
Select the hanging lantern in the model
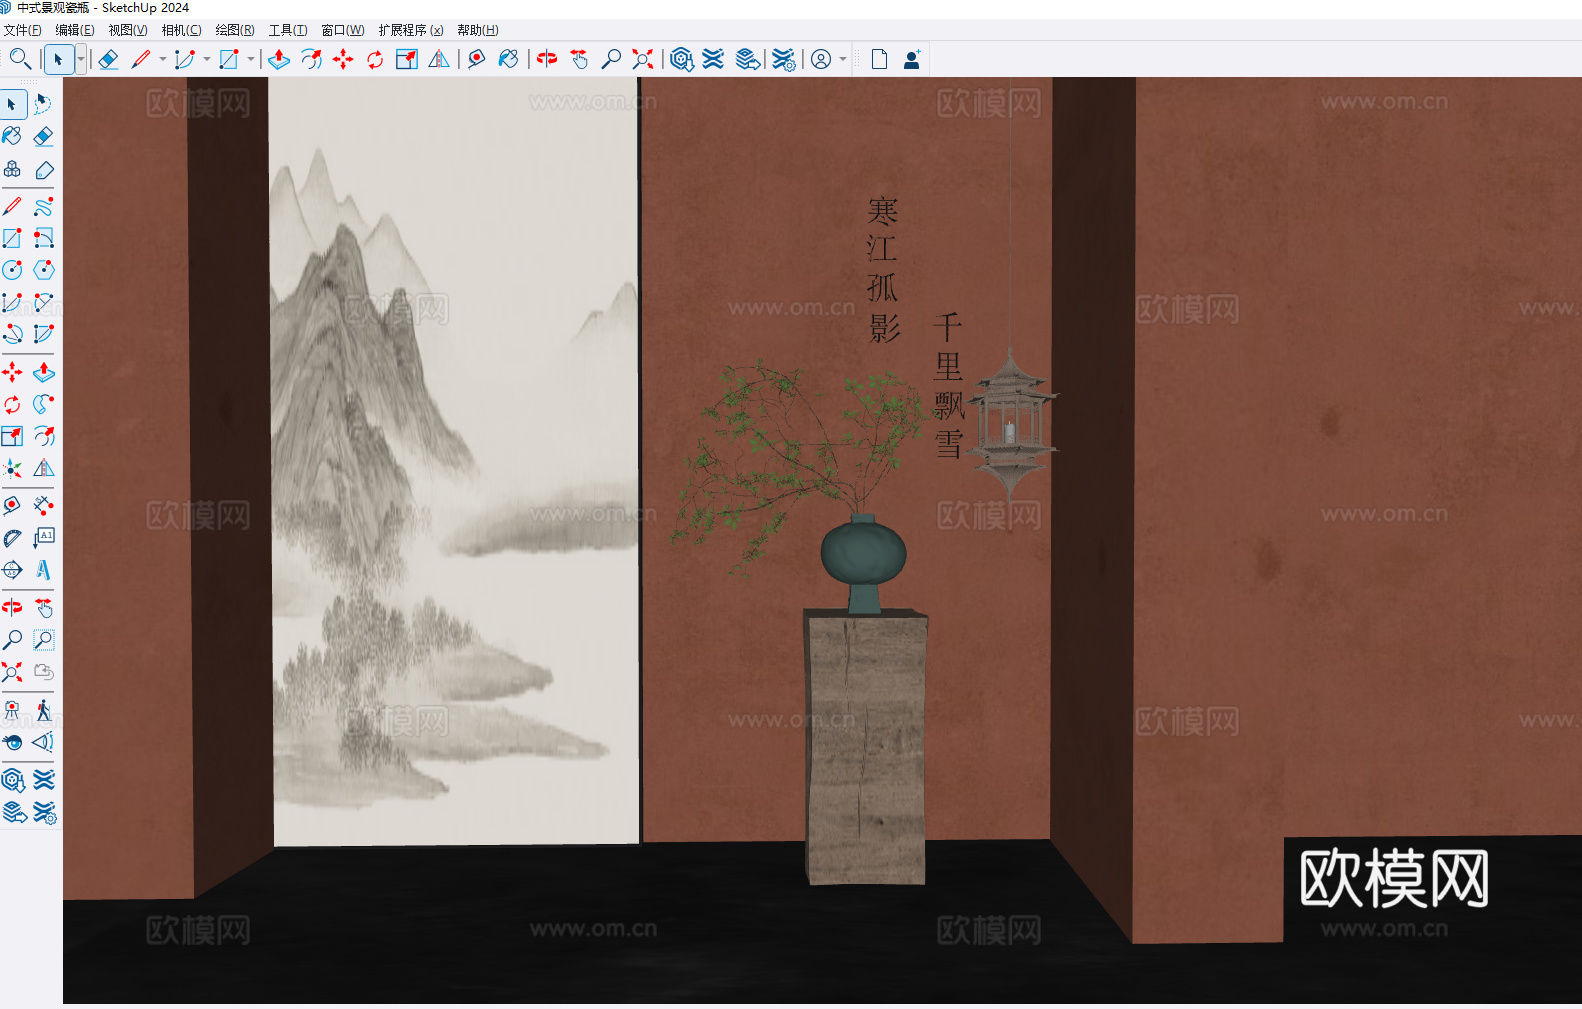point(1010,425)
